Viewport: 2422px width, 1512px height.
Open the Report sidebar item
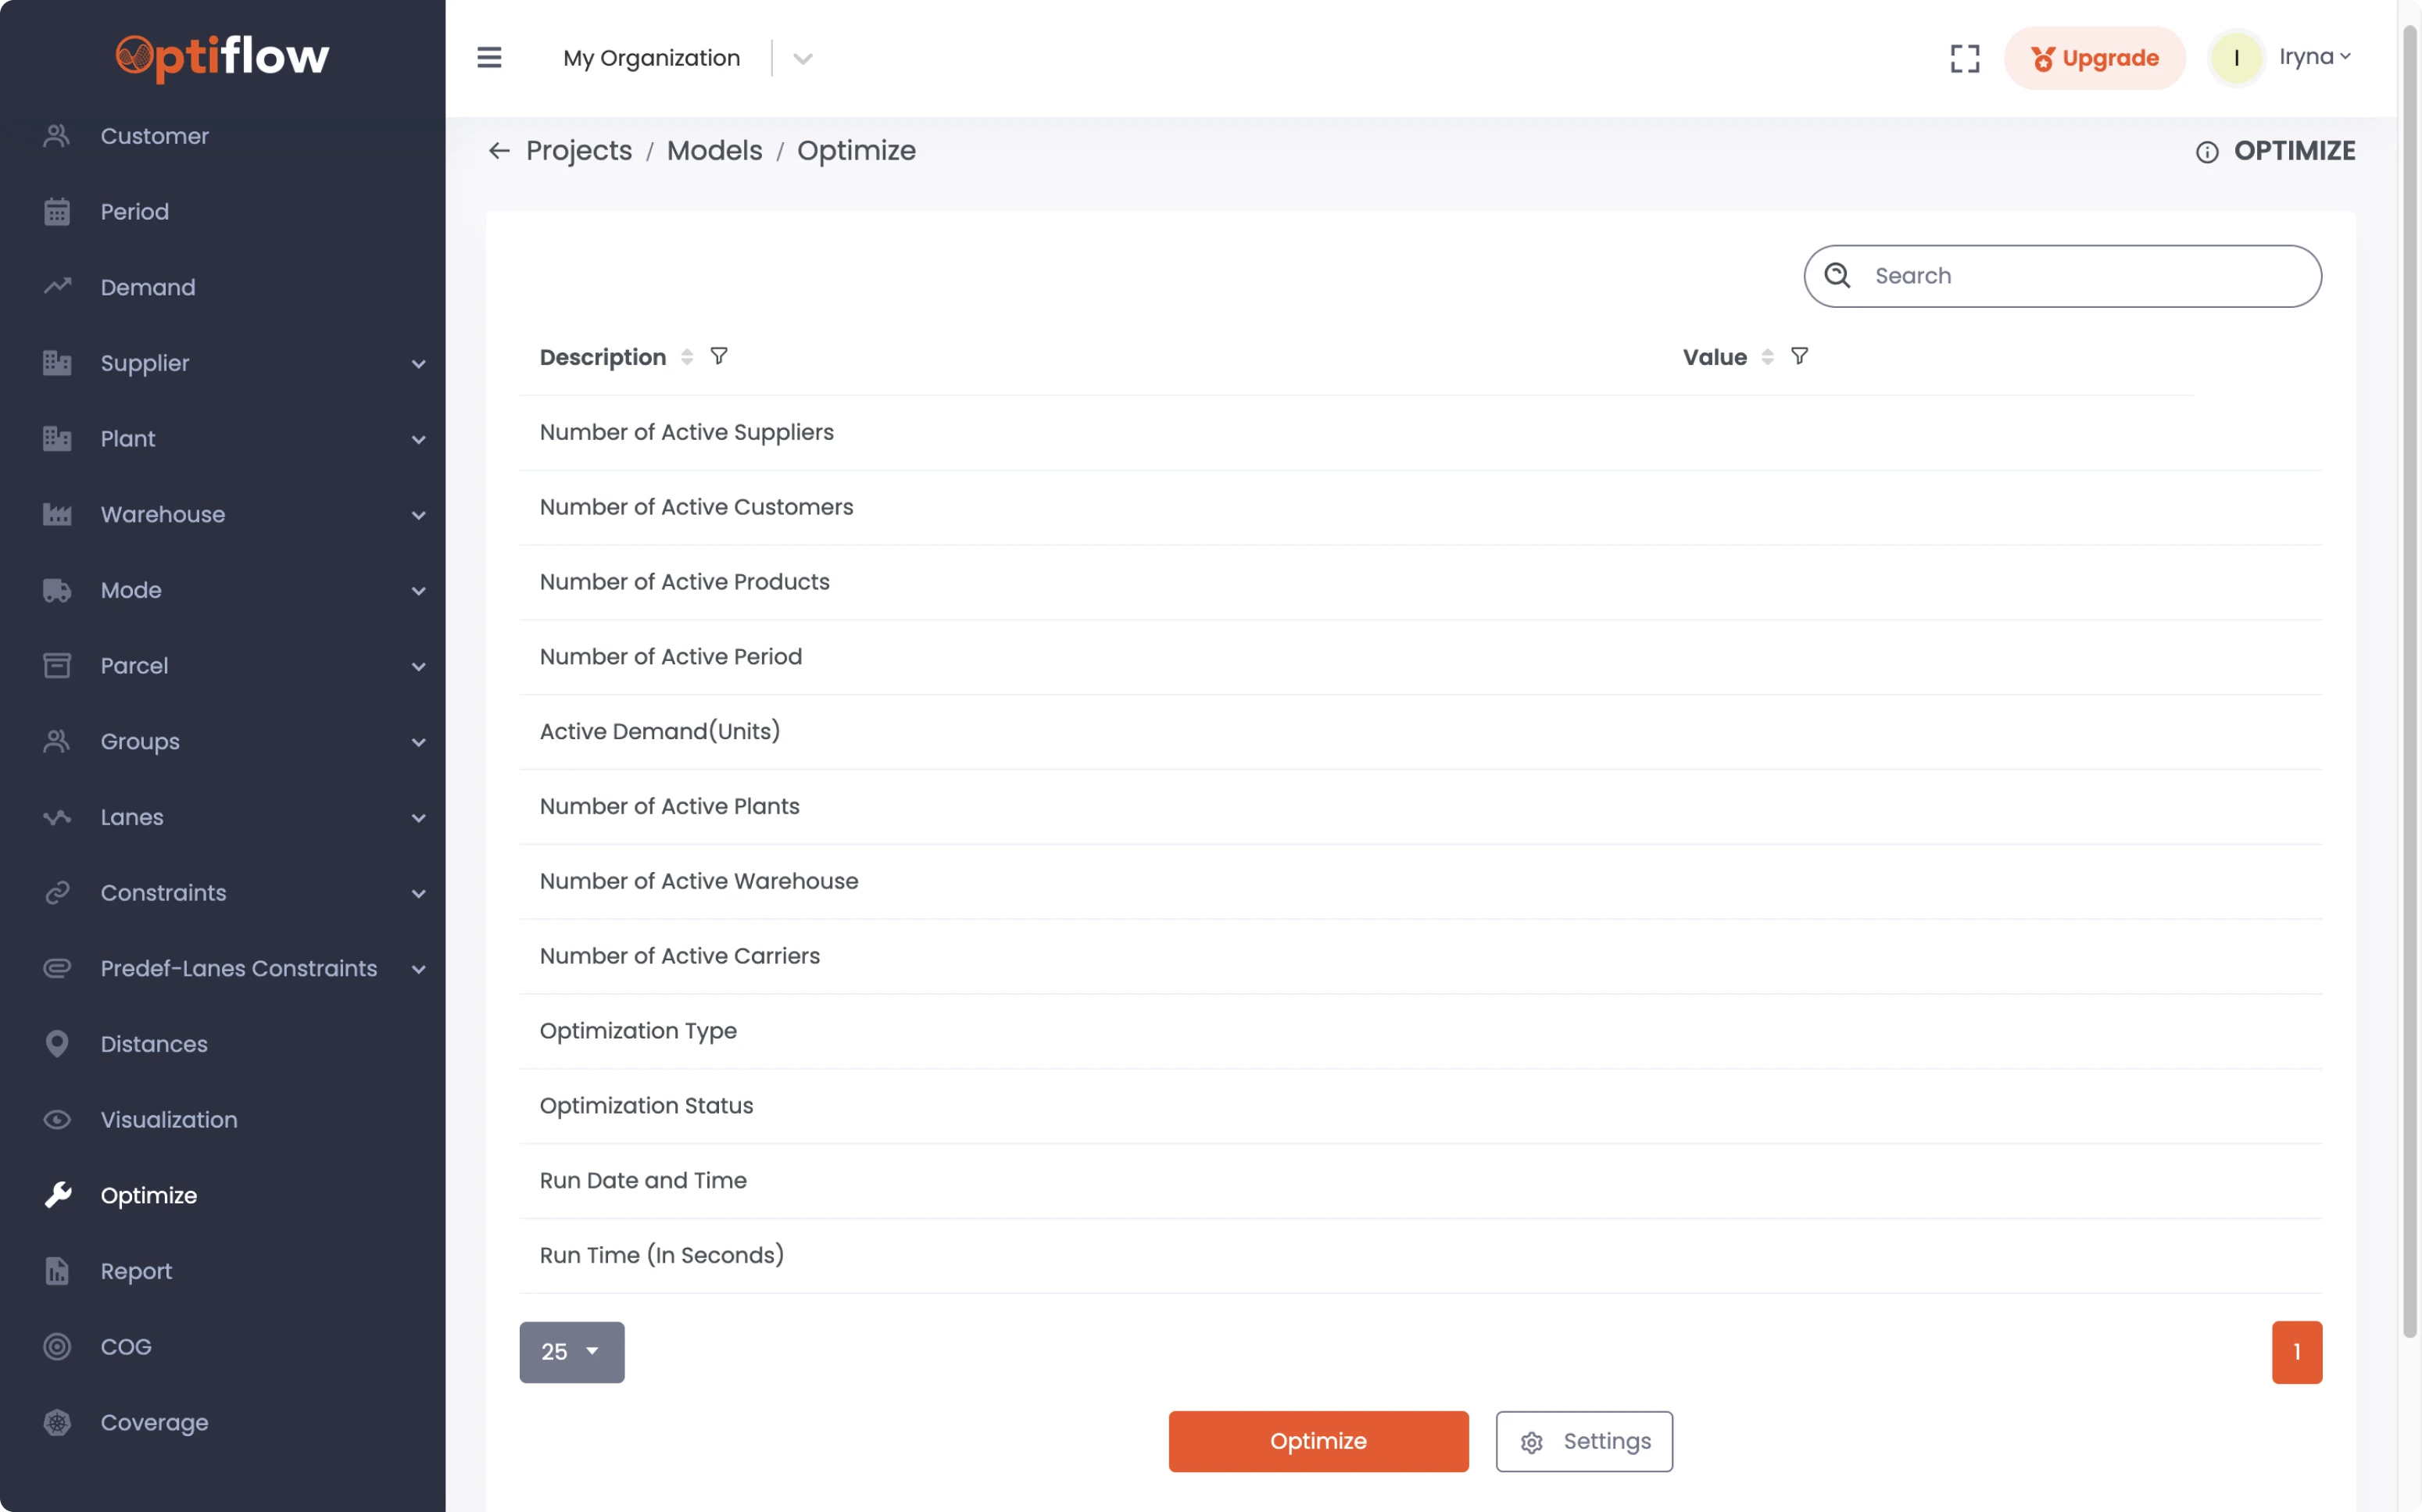(x=136, y=1270)
